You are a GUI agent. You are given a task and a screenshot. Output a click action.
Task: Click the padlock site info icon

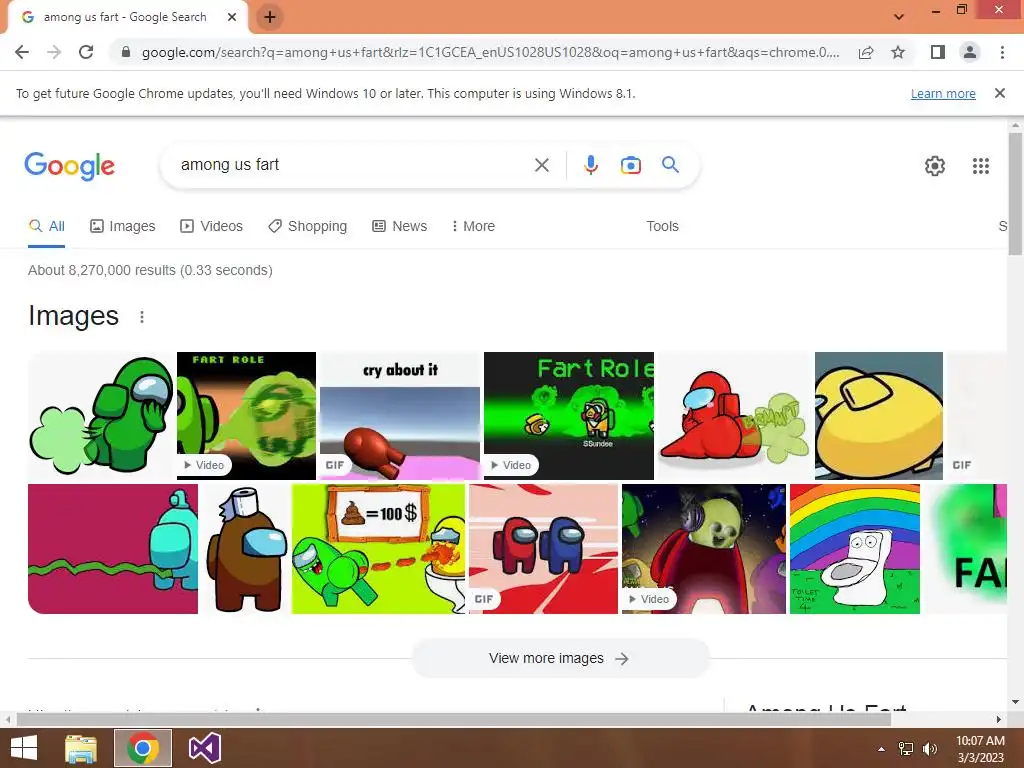coord(126,52)
